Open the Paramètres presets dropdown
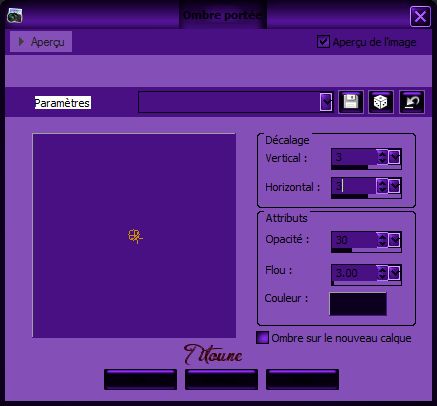 (326, 102)
